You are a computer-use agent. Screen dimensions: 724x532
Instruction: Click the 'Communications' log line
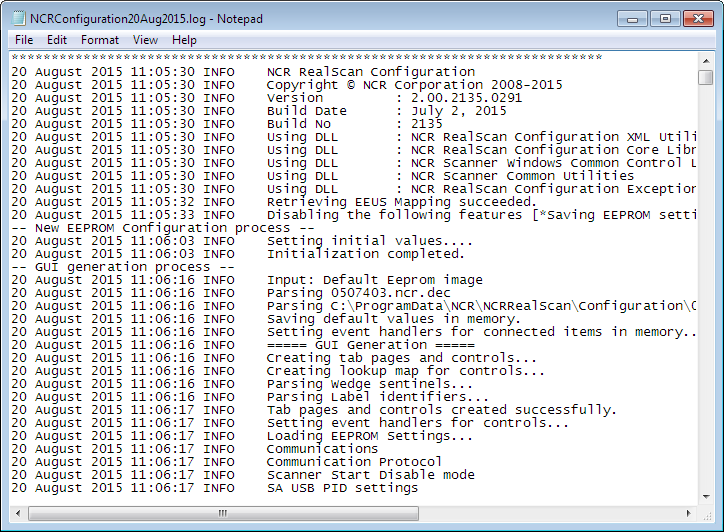point(322,449)
